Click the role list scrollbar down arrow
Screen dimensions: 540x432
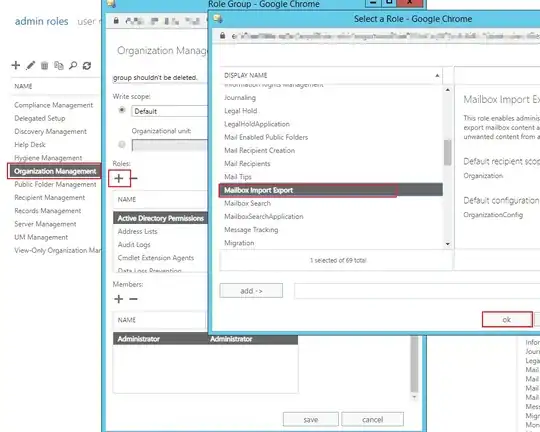click(447, 244)
